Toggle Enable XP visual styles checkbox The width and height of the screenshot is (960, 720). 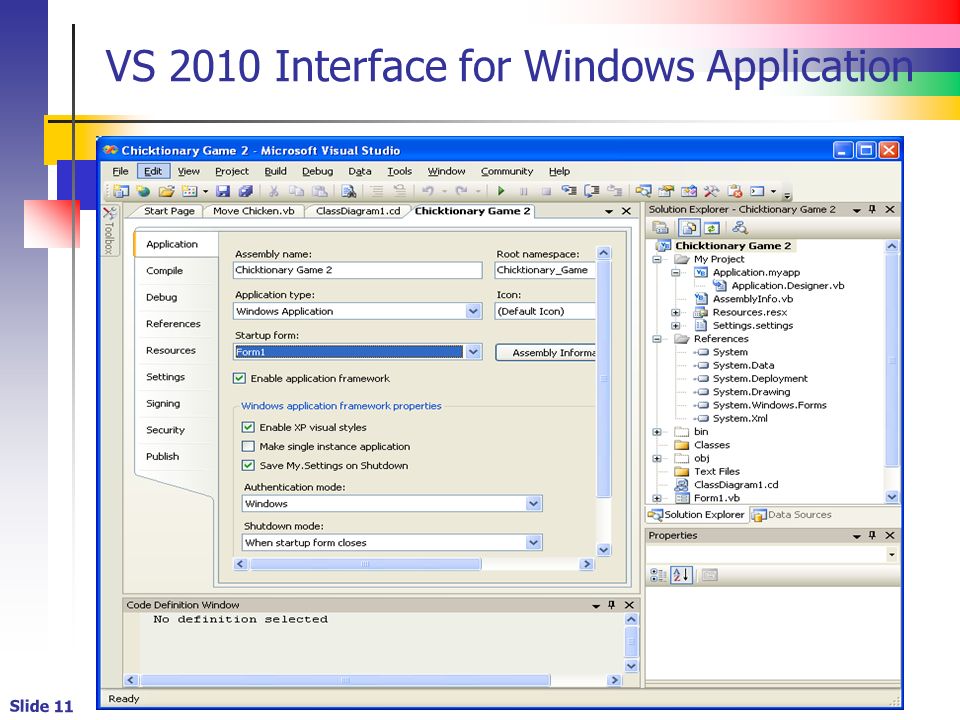tap(248, 427)
